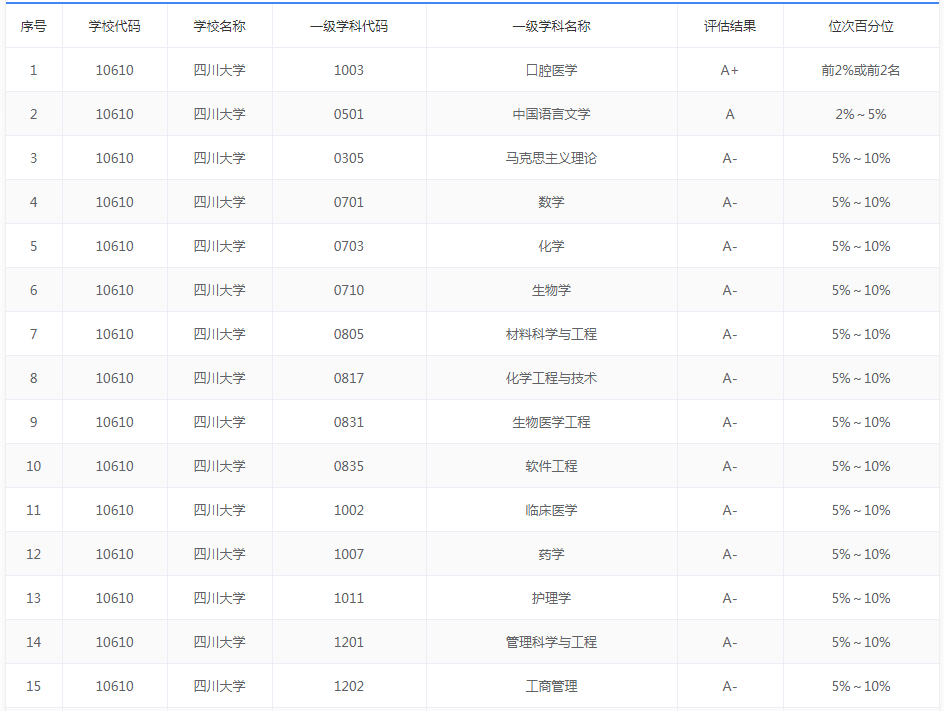Click subject code 0710
The image size is (944, 711).
tap(349, 290)
